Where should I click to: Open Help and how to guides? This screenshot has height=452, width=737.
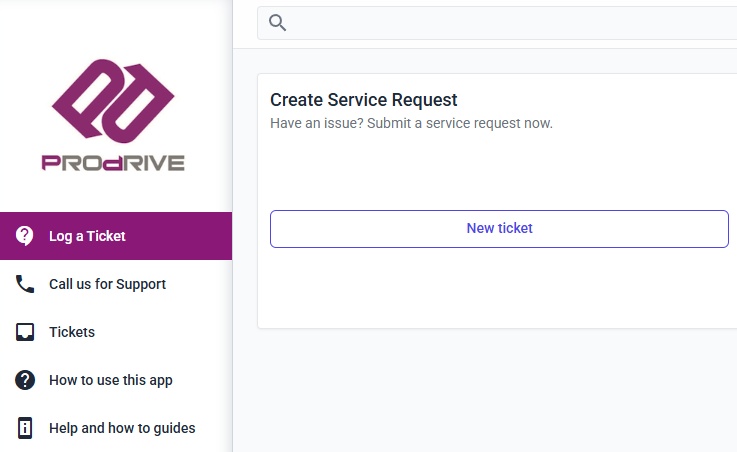click(122, 428)
